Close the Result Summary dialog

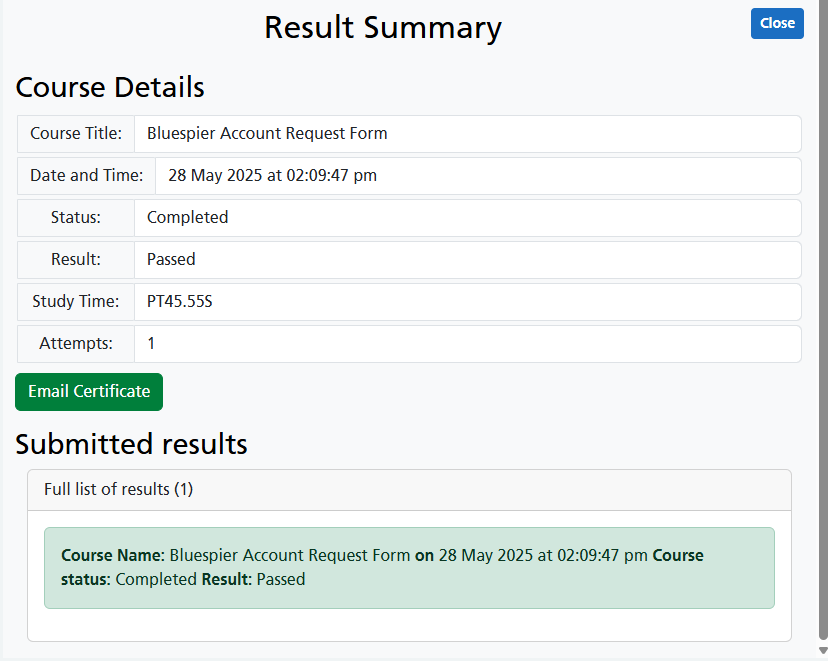pos(776,23)
